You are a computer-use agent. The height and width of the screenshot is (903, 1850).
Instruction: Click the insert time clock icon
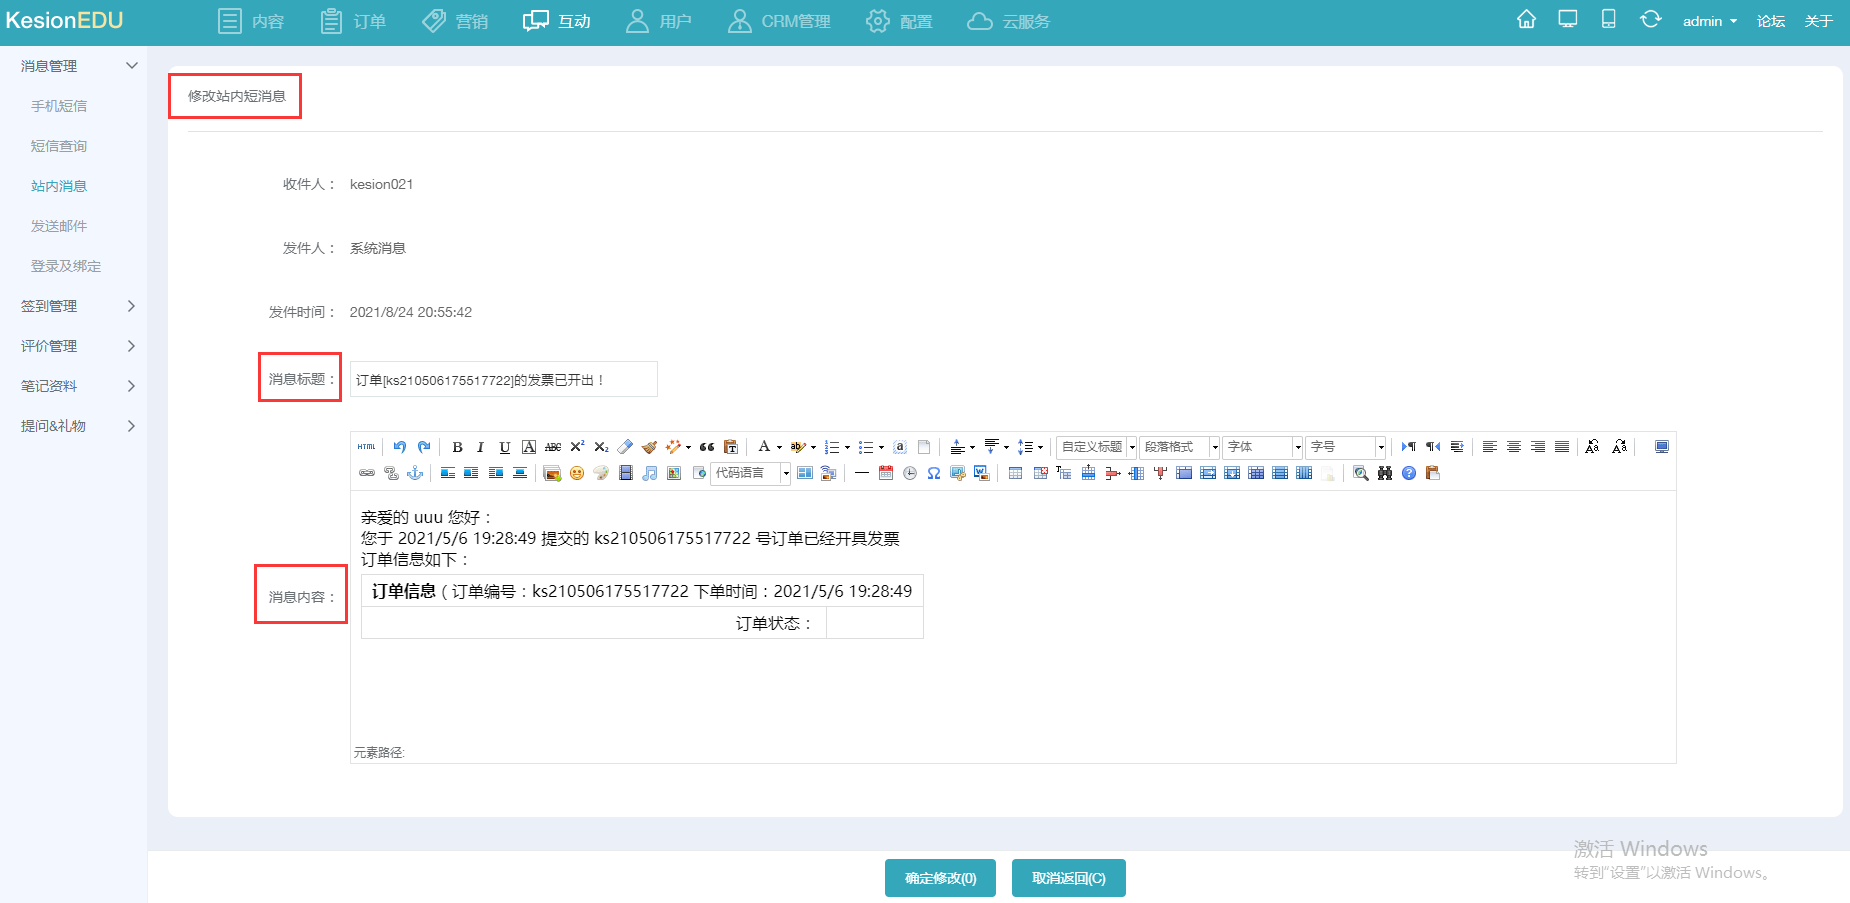(910, 473)
